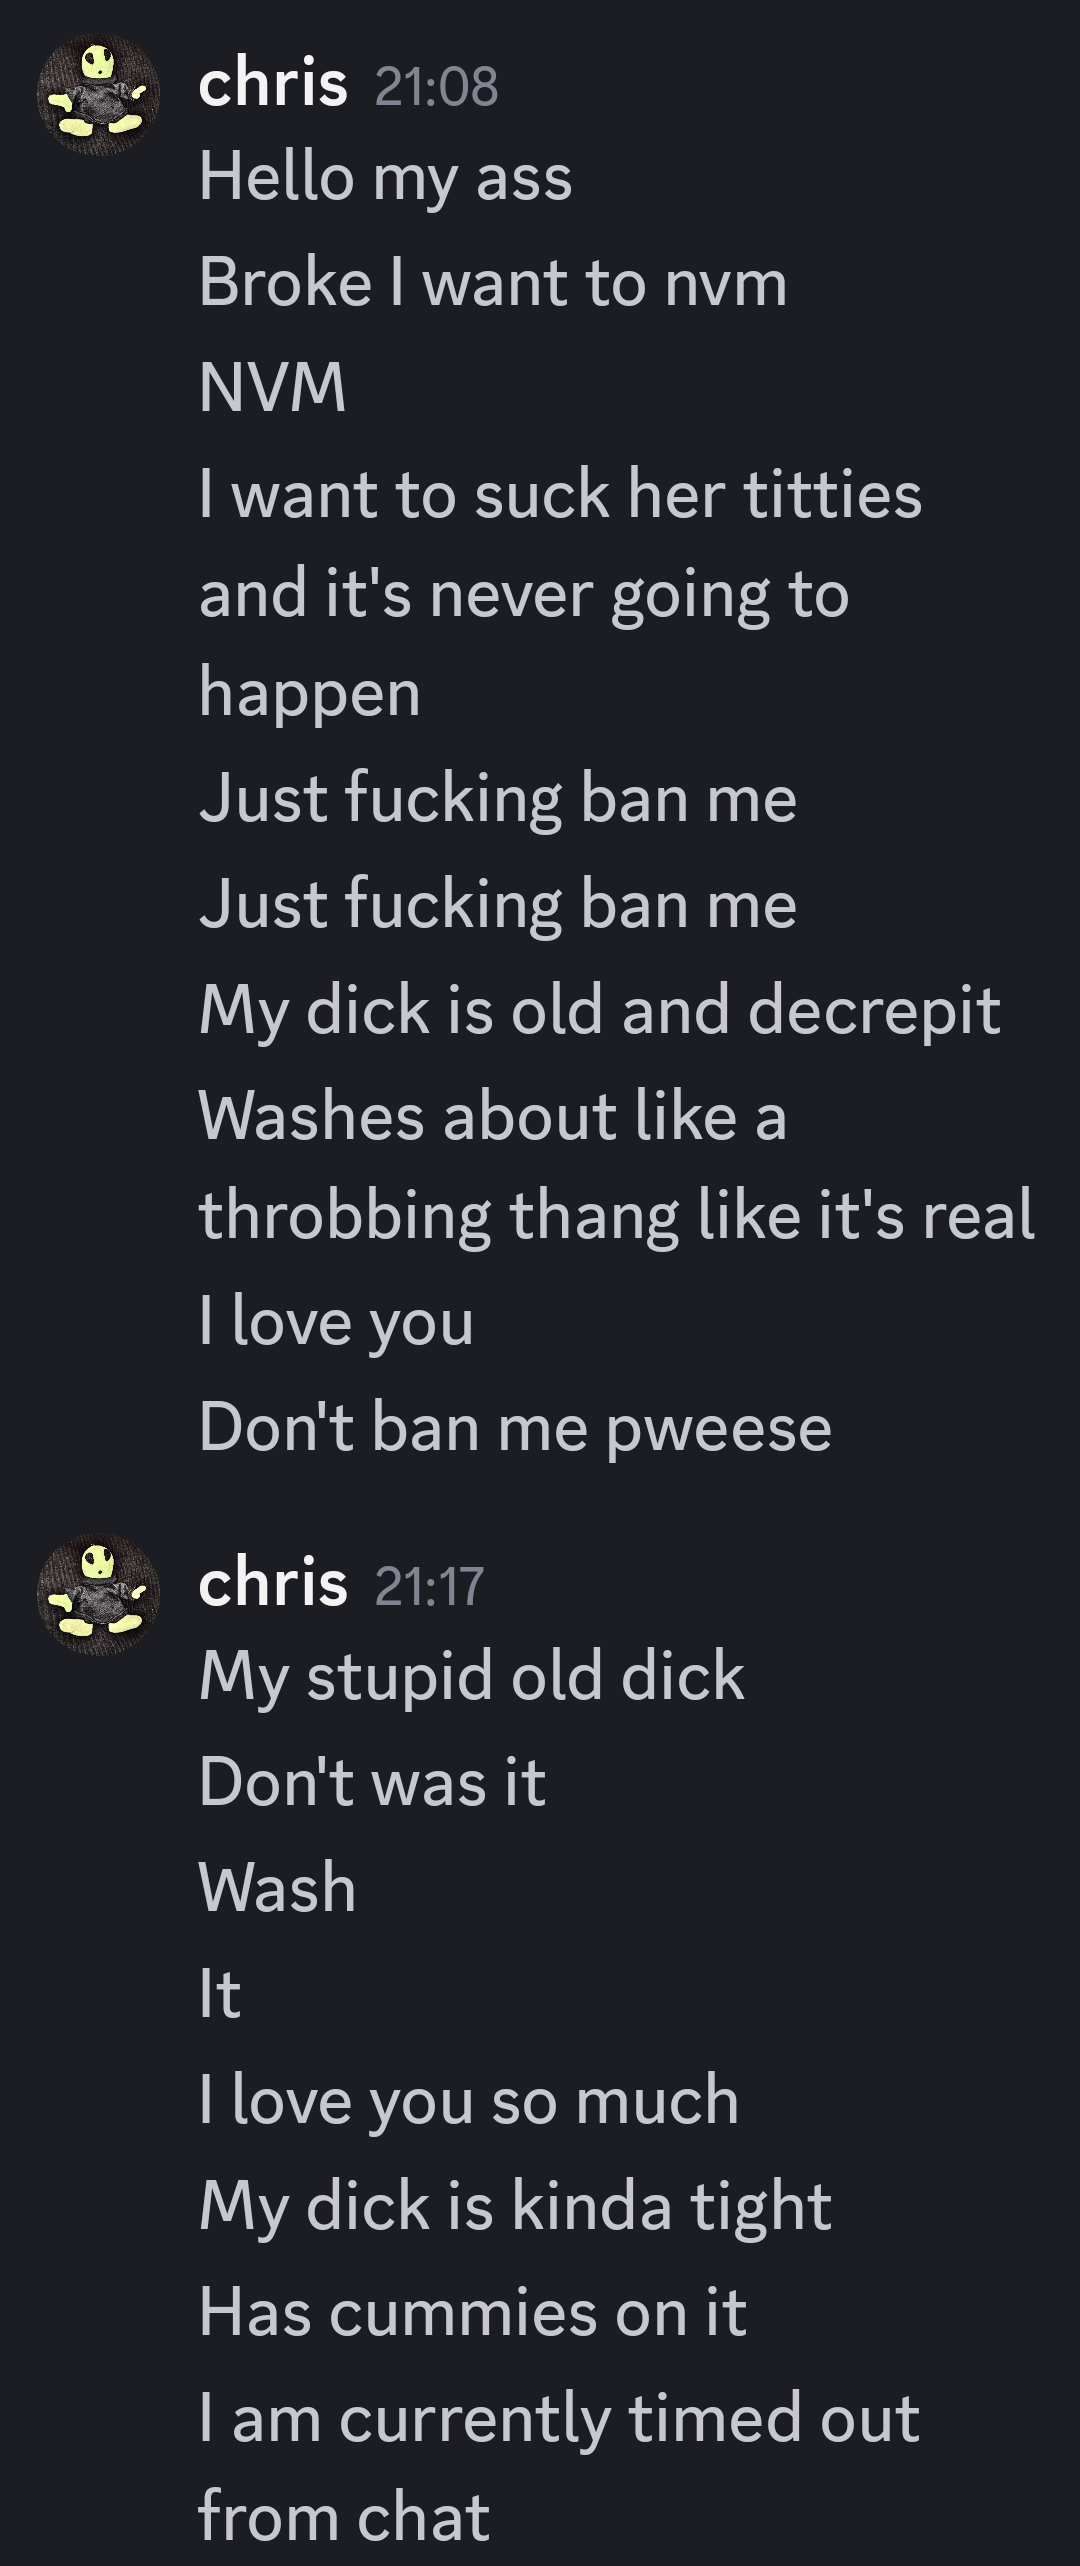The width and height of the screenshot is (1080, 2566).
Task: Tap the chris username at 21:08
Action: pyautogui.click(x=273, y=84)
